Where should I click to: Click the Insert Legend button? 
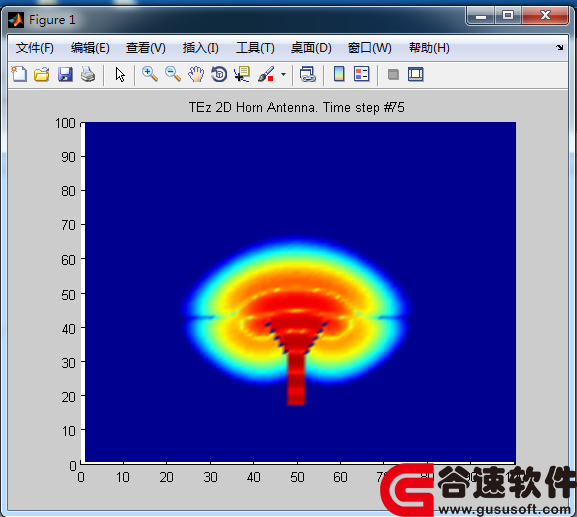point(362,74)
